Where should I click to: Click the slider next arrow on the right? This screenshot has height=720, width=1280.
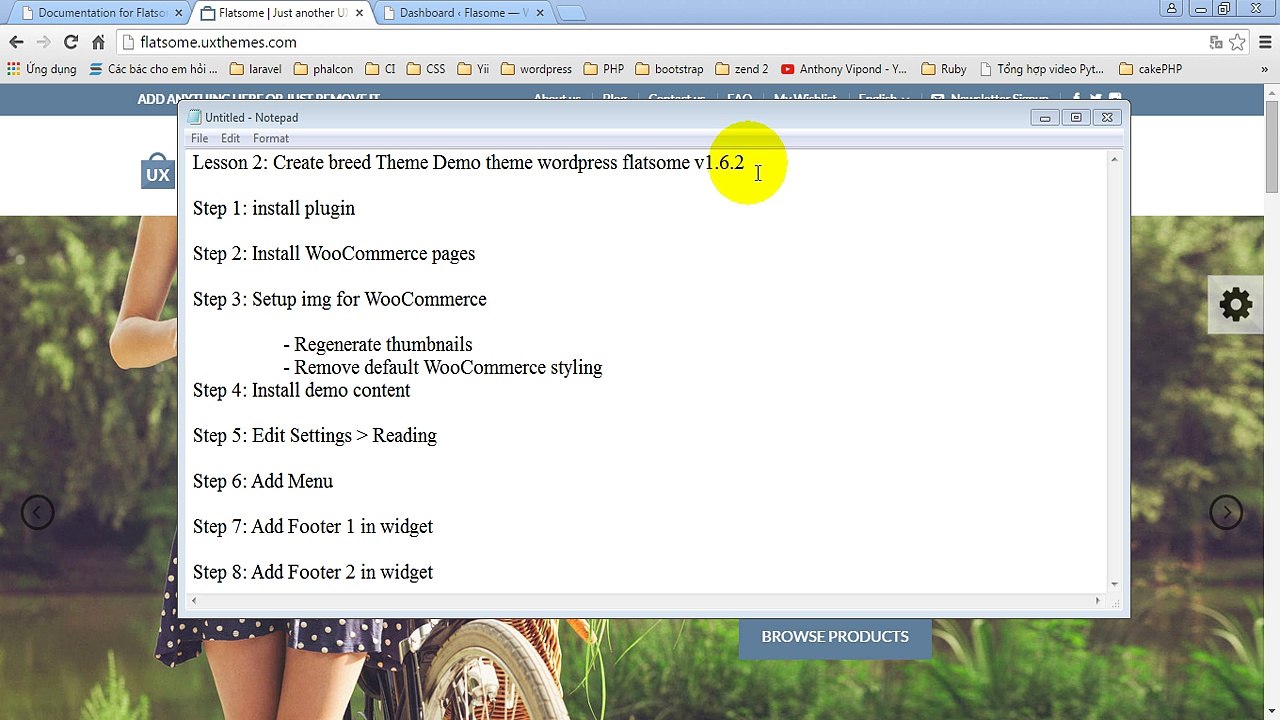[1226, 512]
